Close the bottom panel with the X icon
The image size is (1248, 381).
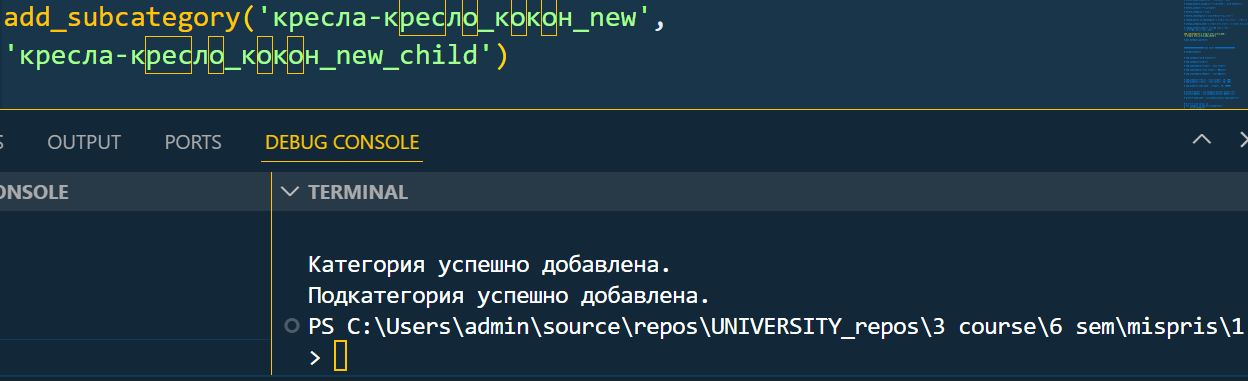click(x=1243, y=141)
